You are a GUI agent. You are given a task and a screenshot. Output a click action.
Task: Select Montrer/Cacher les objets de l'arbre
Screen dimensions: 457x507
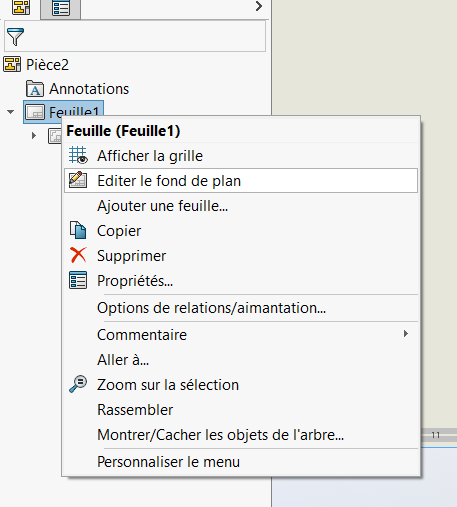point(220,435)
